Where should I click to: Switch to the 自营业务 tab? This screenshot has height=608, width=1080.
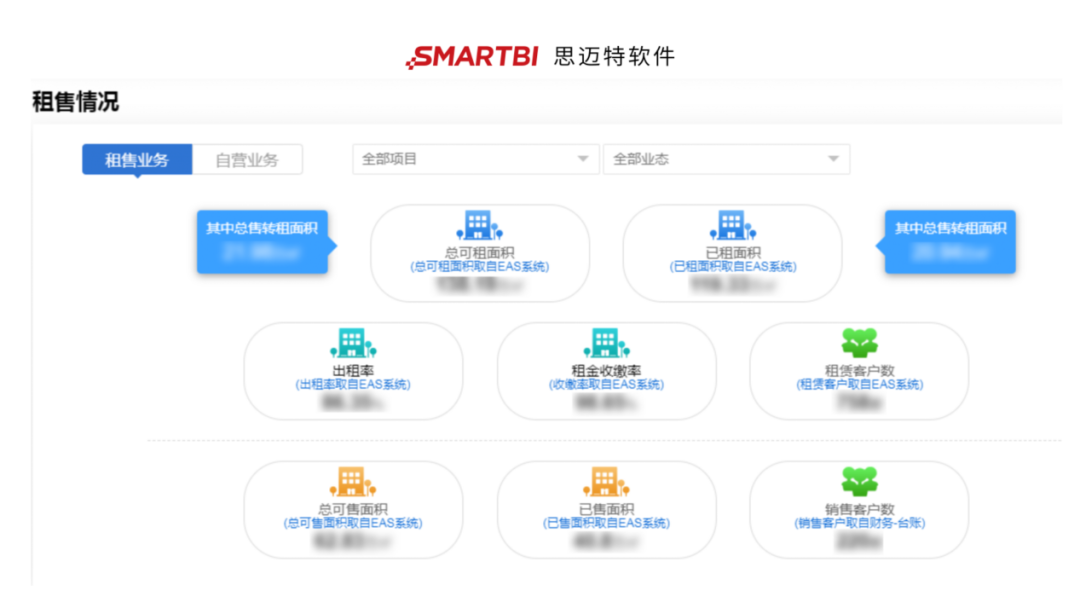point(247,160)
